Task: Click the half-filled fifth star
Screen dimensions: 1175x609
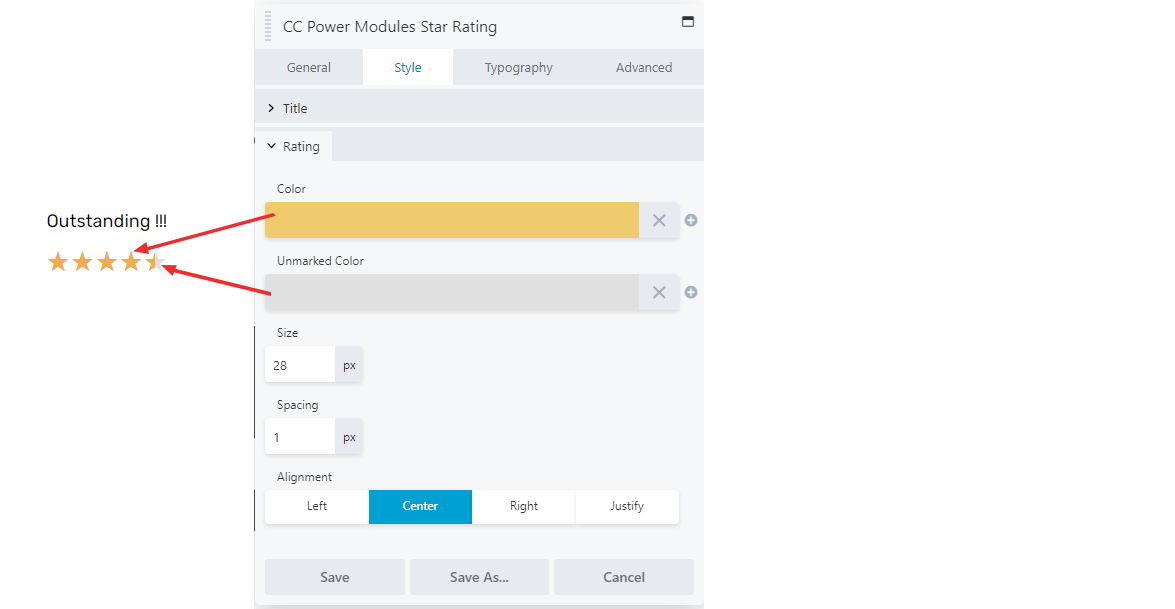Action: point(155,261)
